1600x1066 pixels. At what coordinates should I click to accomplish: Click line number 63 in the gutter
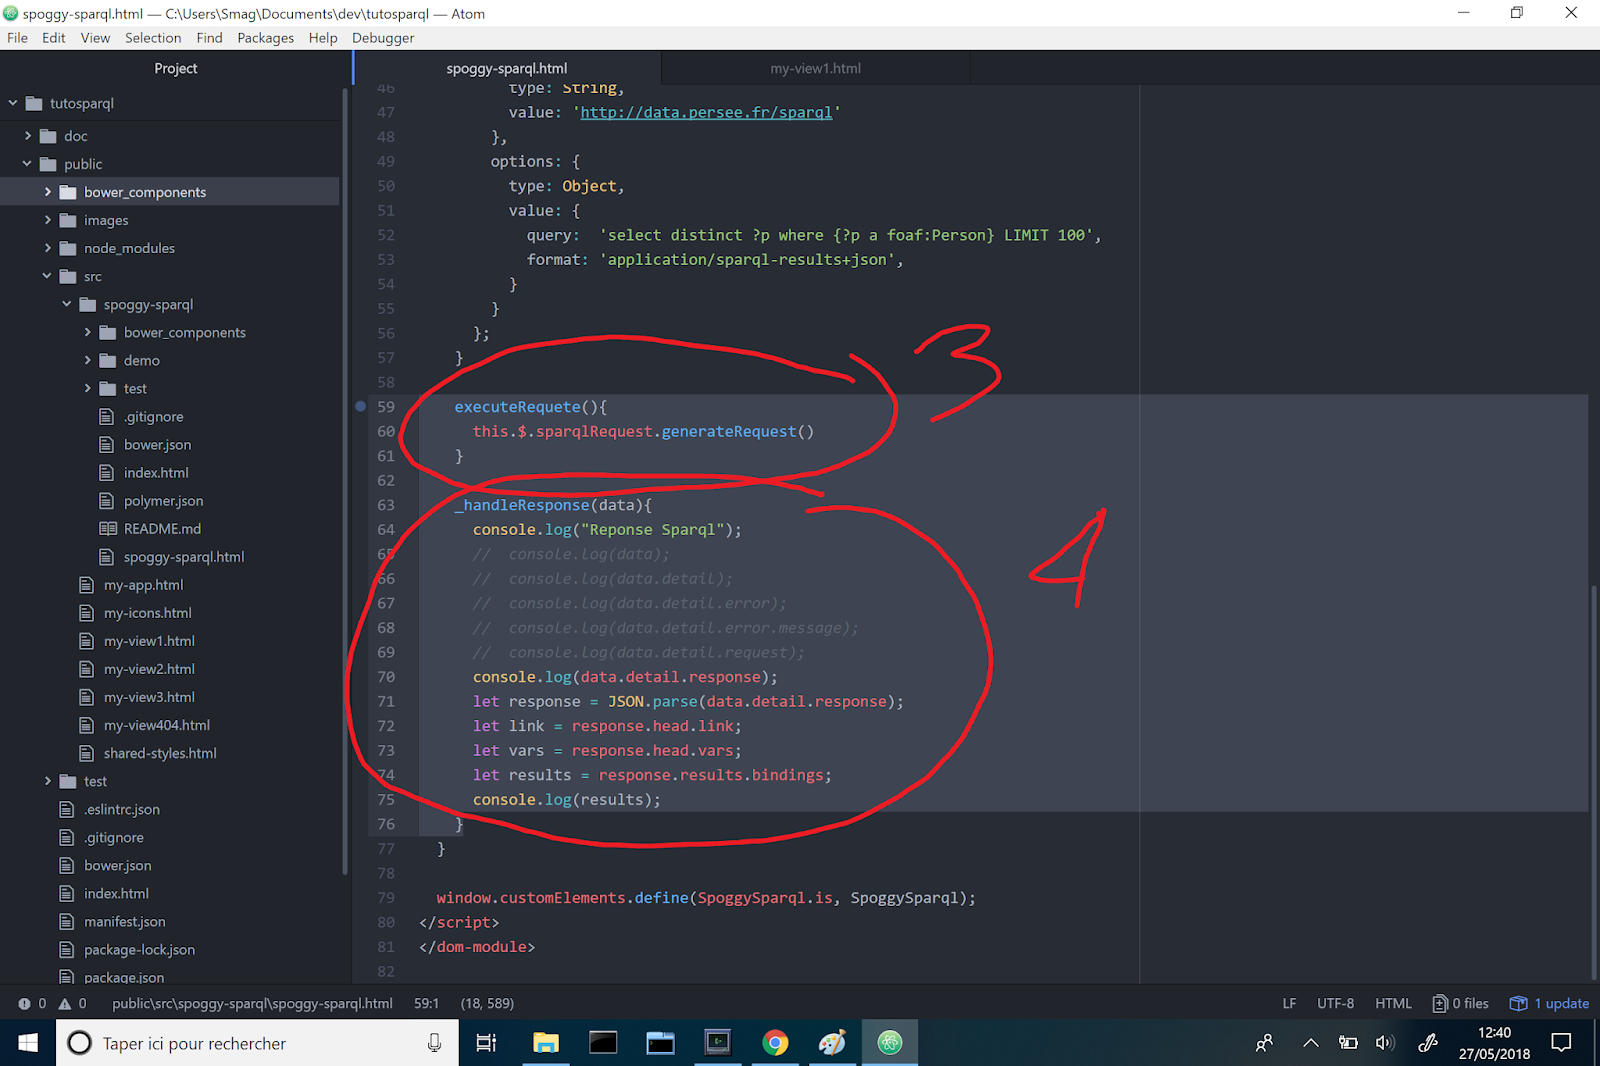tap(386, 505)
